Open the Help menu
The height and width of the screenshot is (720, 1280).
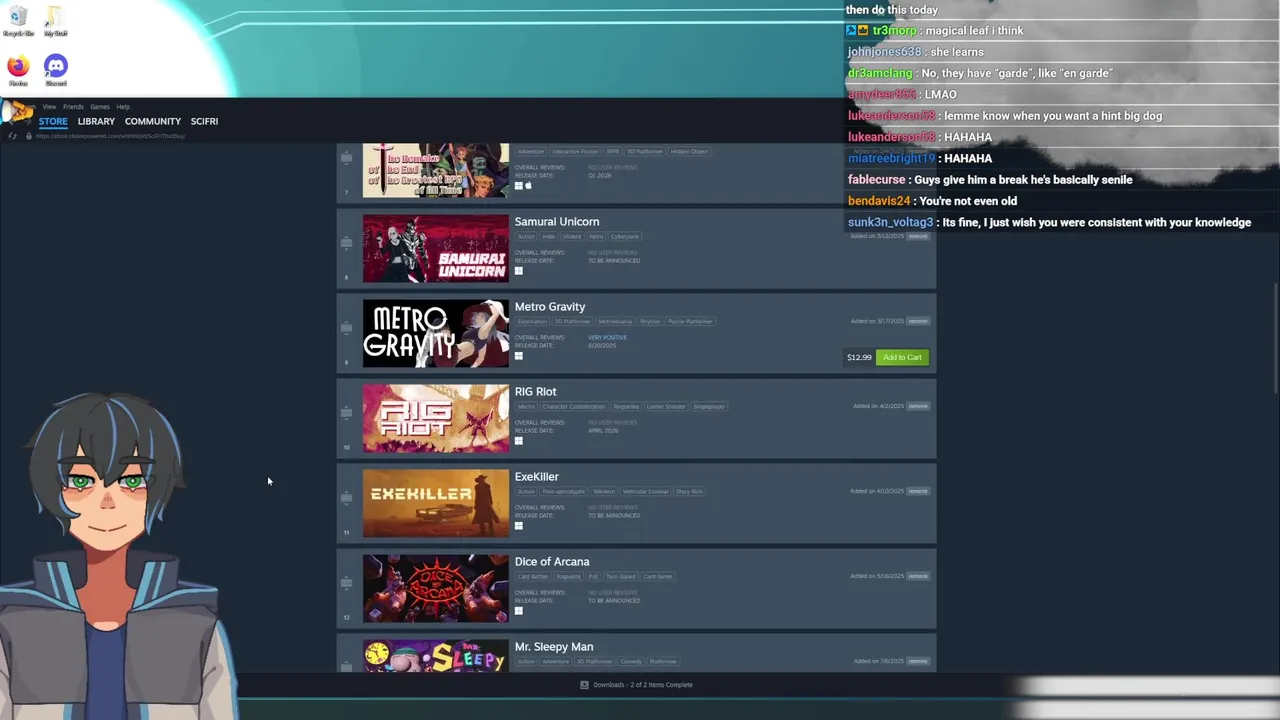point(123,107)
